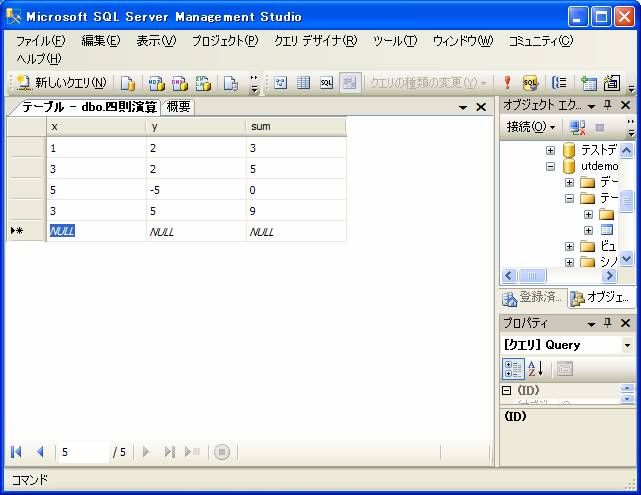The width and height of the screenshot is (641, 495).
Task: Click the current row number input field
Action: (x=82, y=452)
